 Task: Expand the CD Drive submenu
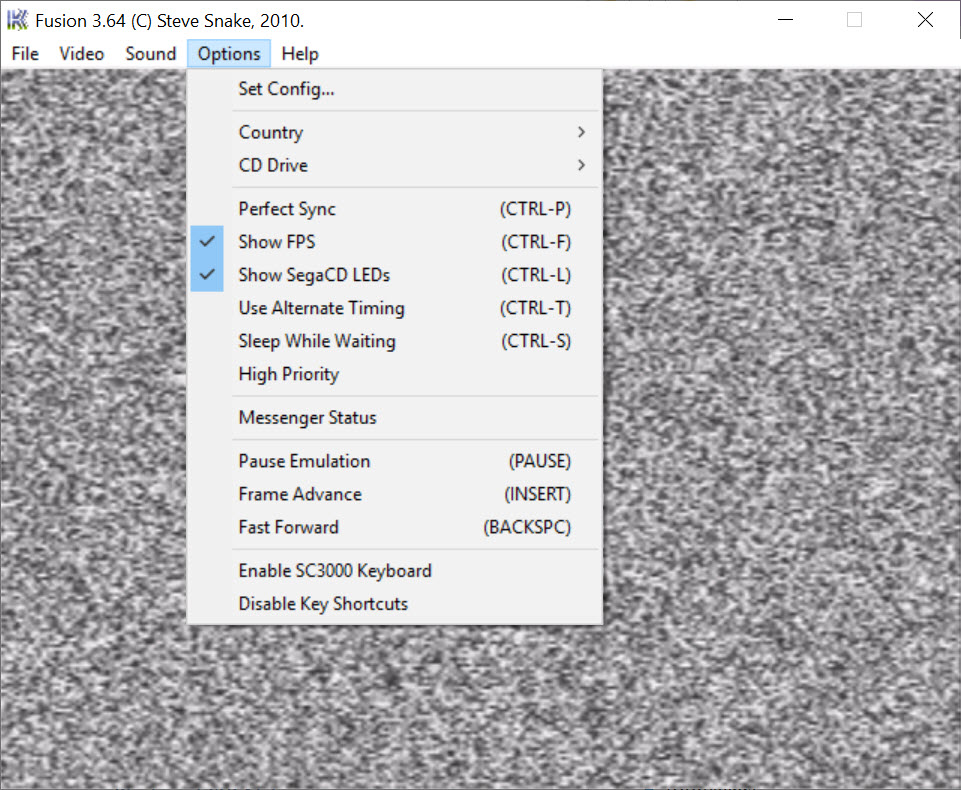(395, 165)
